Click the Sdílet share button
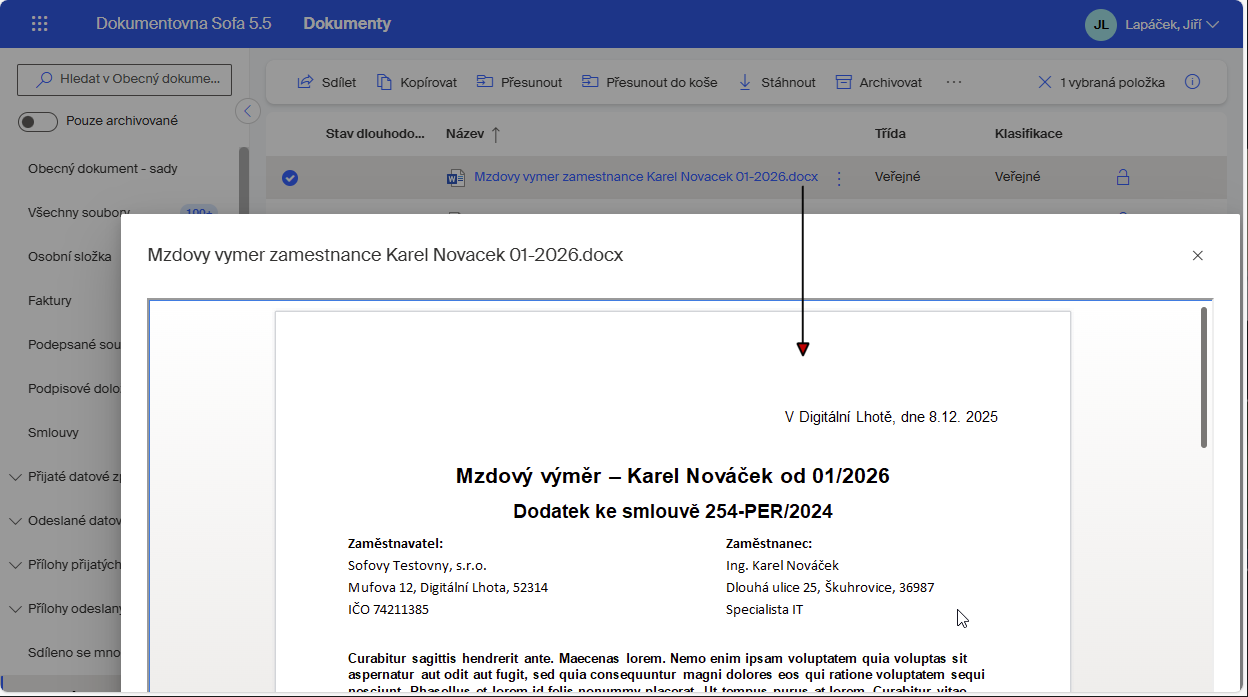The width and height of the screenshot is (1248, 697). (x=327, y=82)
